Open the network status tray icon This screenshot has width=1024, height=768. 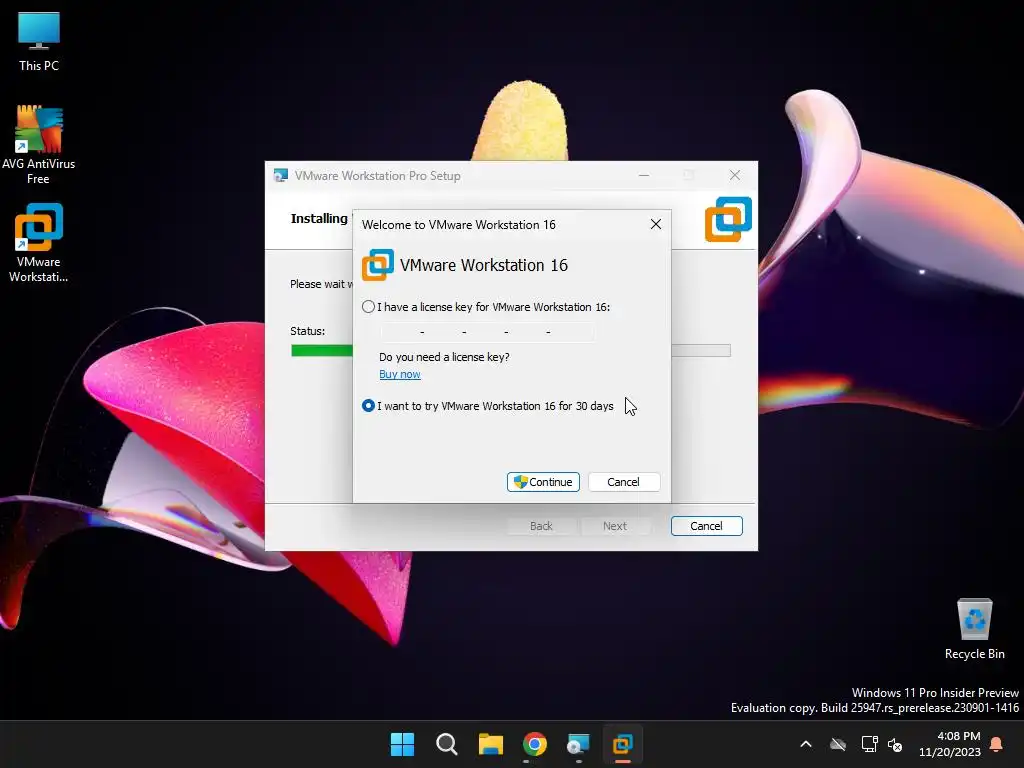click(x=869, y=744)
